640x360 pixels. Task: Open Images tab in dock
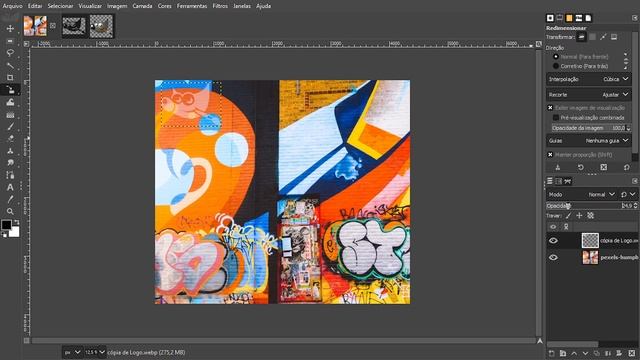point(579,18)
